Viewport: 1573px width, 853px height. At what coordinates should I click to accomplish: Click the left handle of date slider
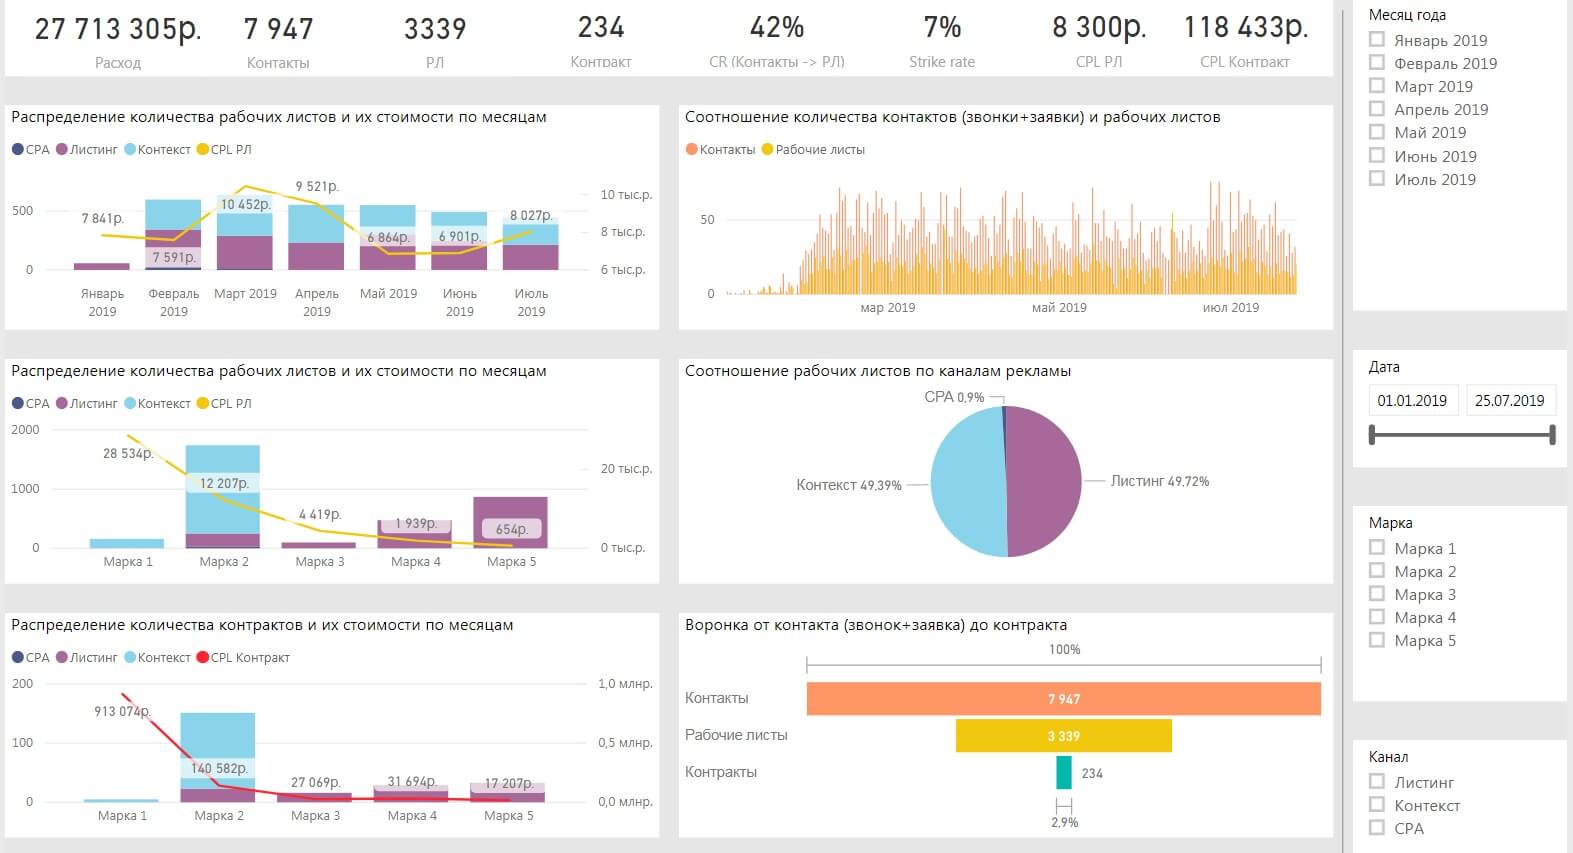[1373, 435]
